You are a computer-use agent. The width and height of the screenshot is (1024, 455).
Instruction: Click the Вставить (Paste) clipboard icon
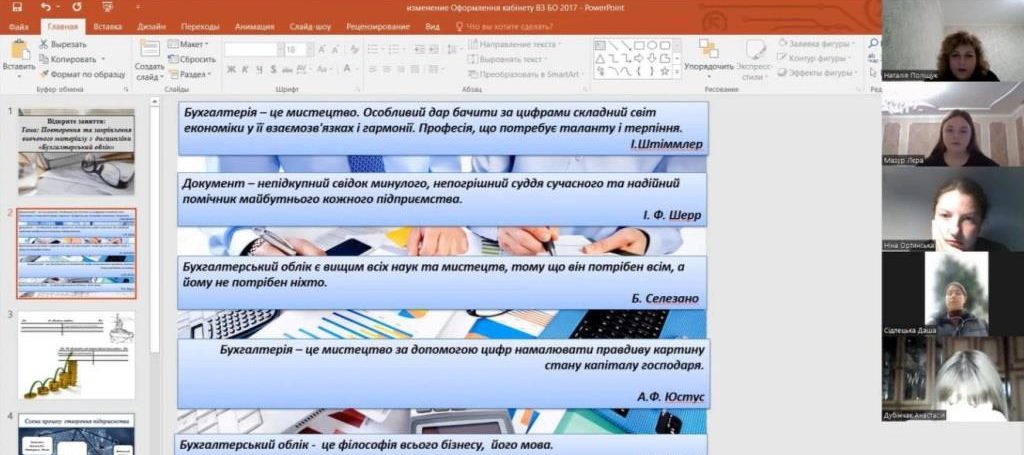20,50
